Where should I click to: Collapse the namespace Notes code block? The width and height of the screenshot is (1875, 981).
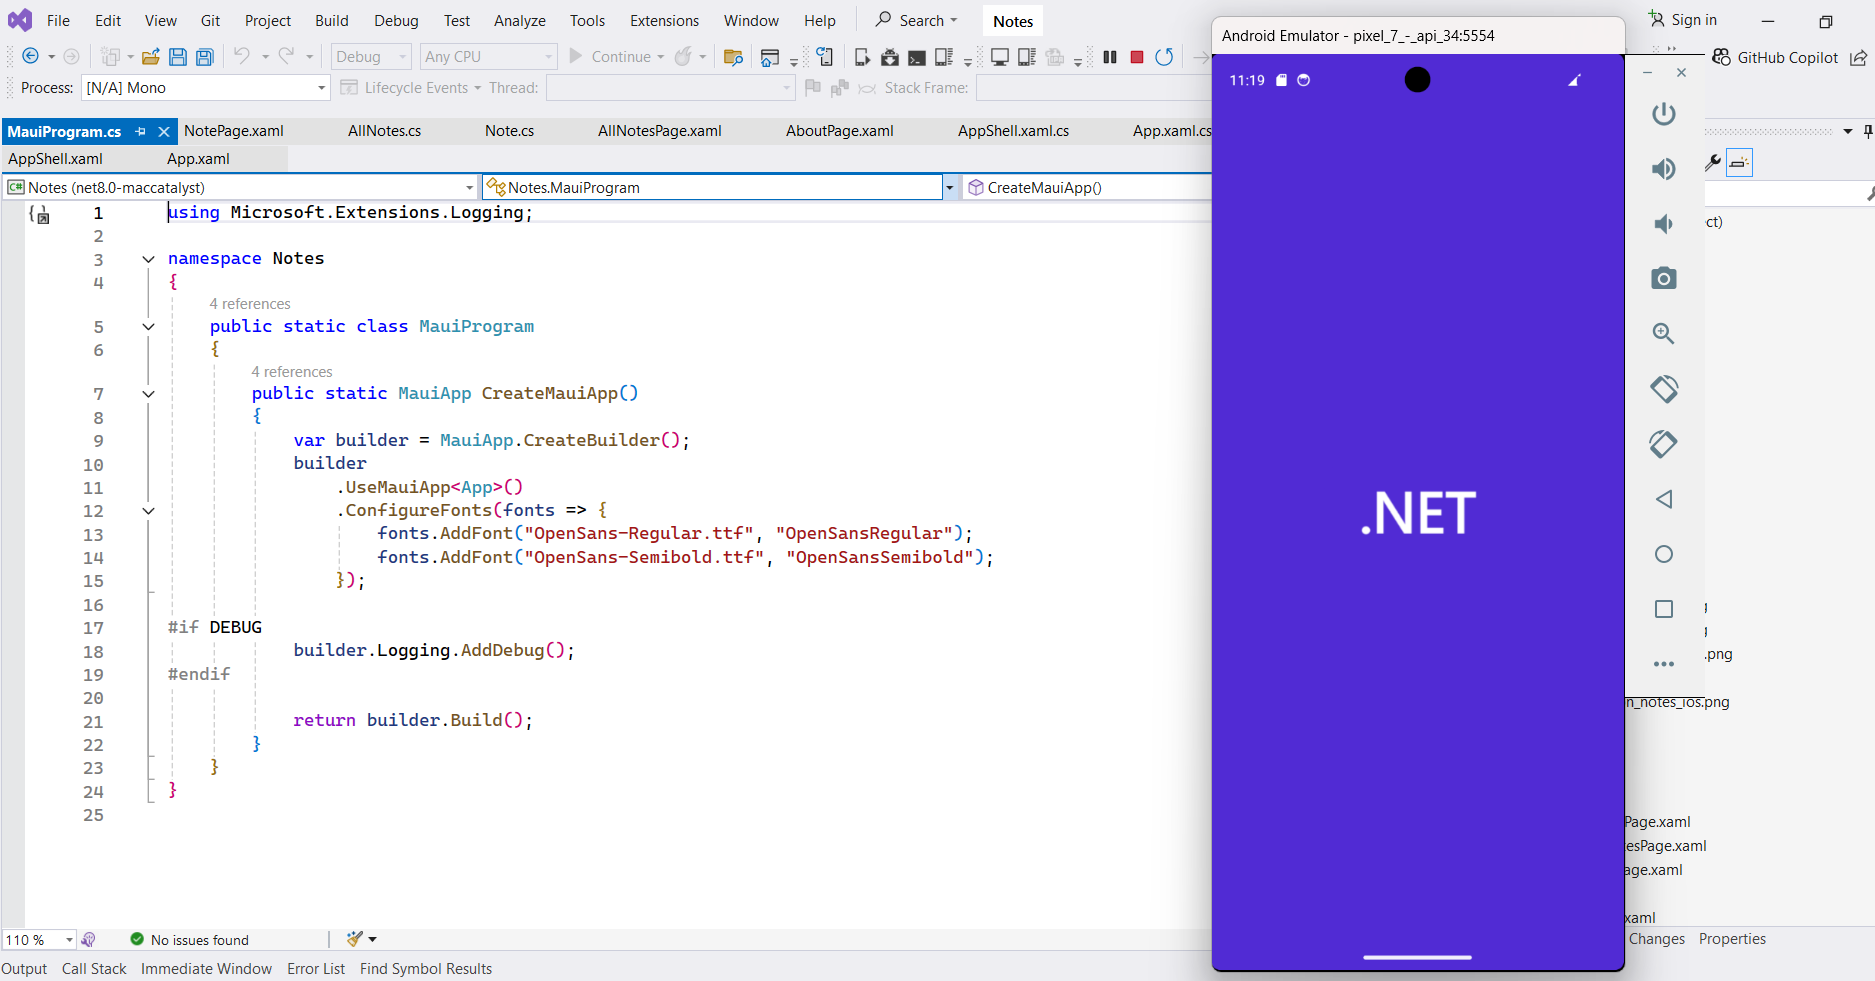click(x=148, y=259)
